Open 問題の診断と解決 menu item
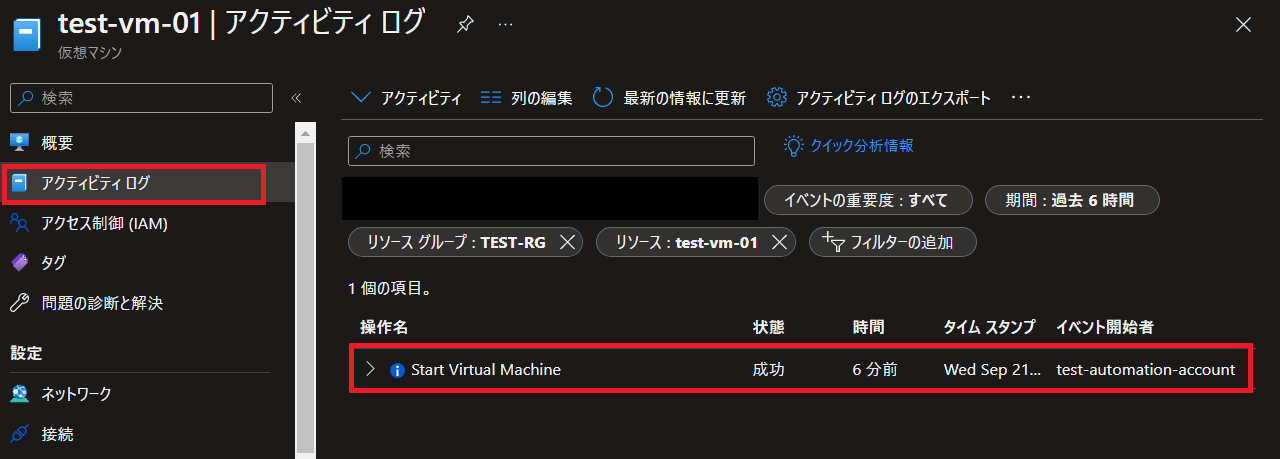1280x459 pixels. 102,302
